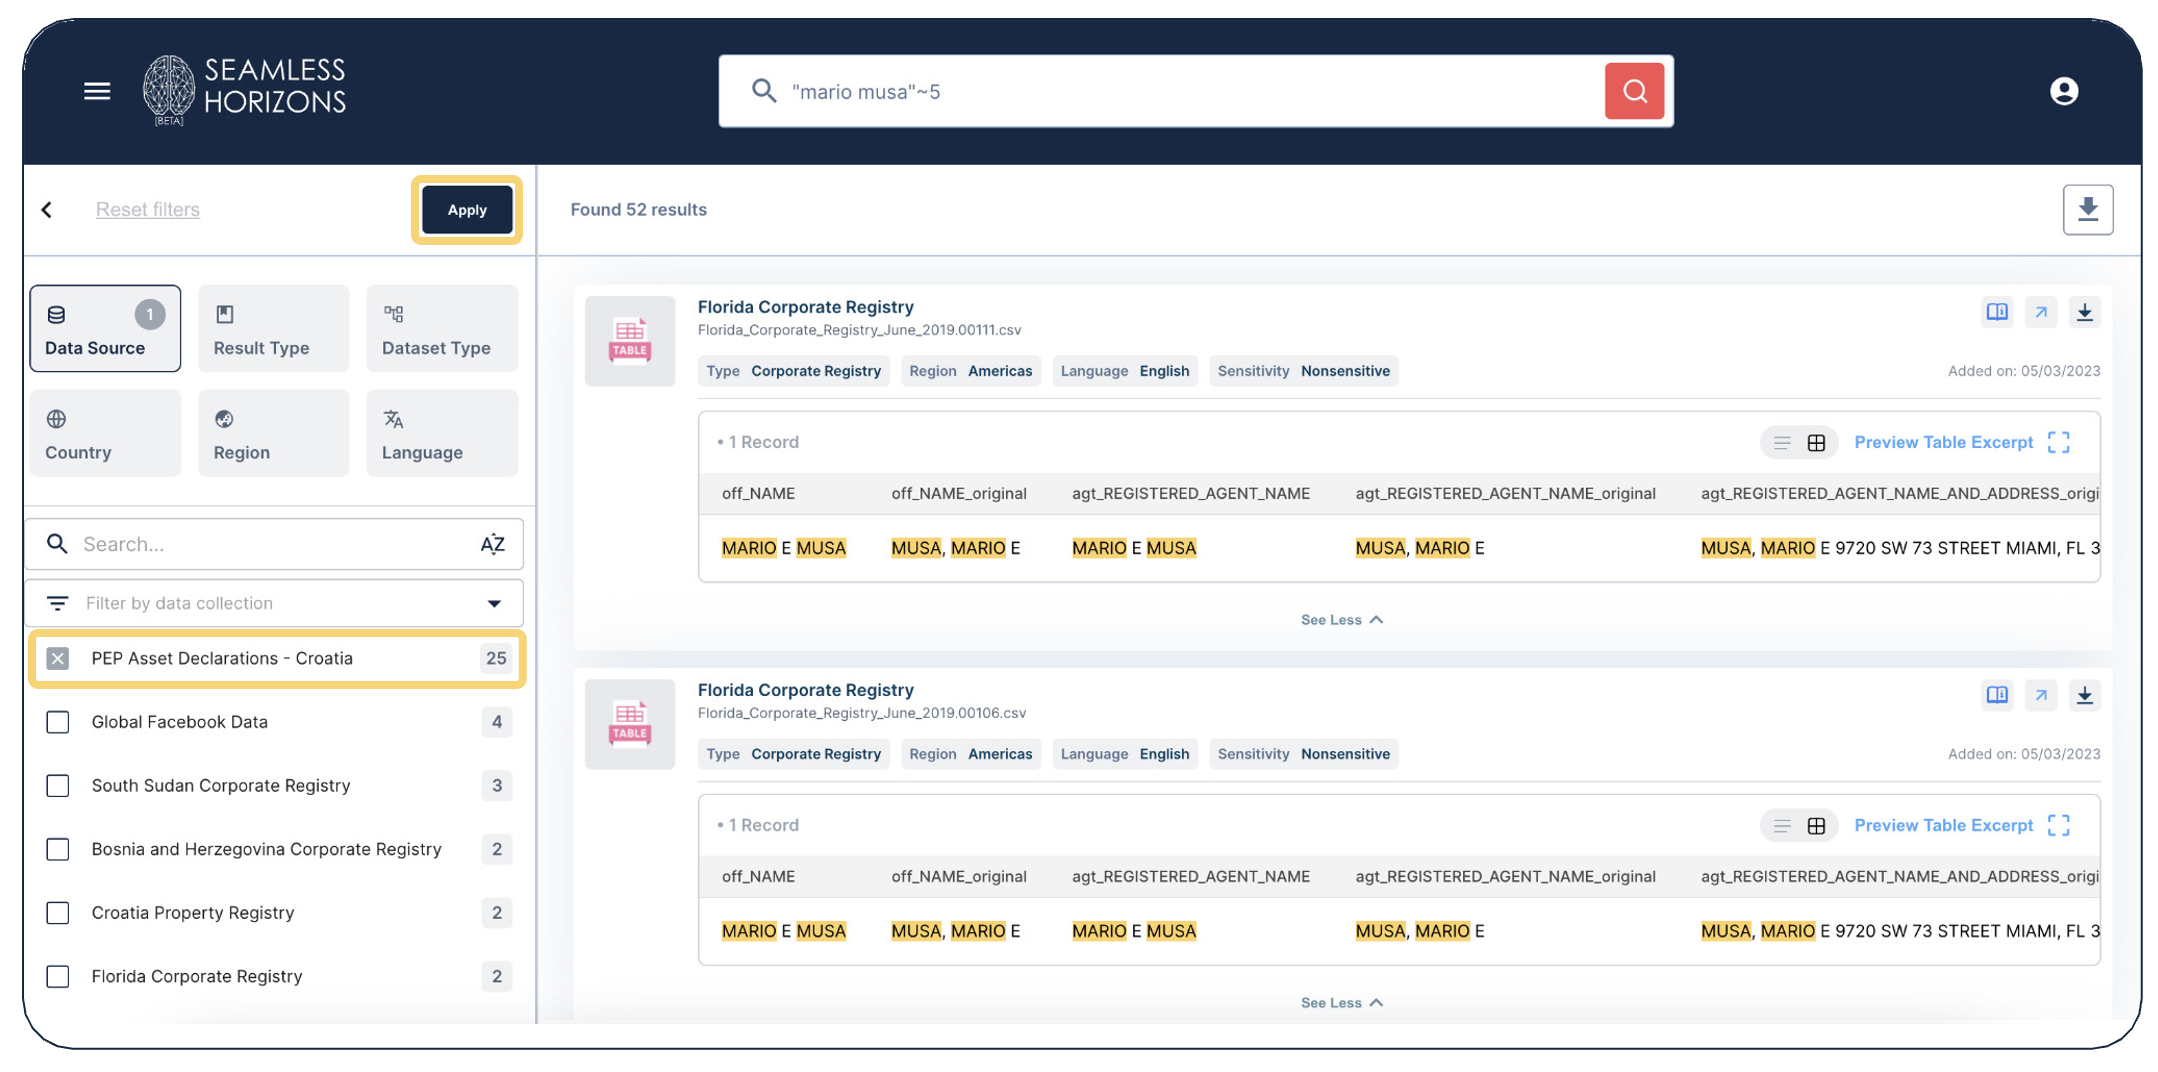The height and width of the screenshot is (1072, 2158).
Task: Click the red search submit button
Action: click(1633, 91)
